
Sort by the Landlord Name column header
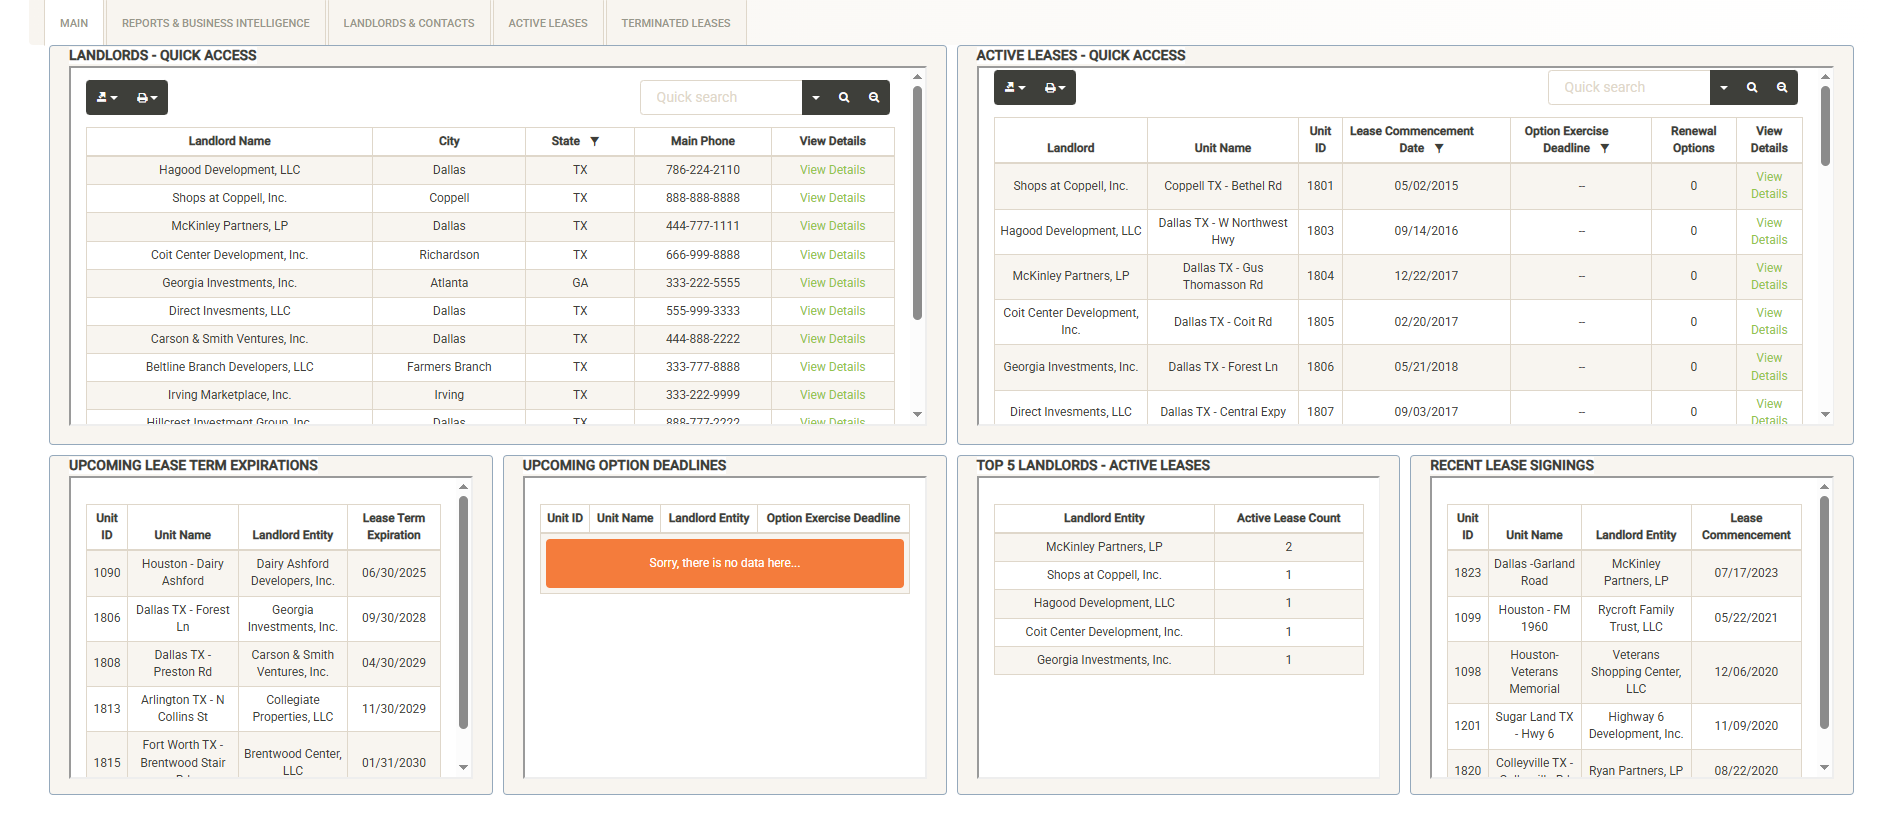(229, 142)
